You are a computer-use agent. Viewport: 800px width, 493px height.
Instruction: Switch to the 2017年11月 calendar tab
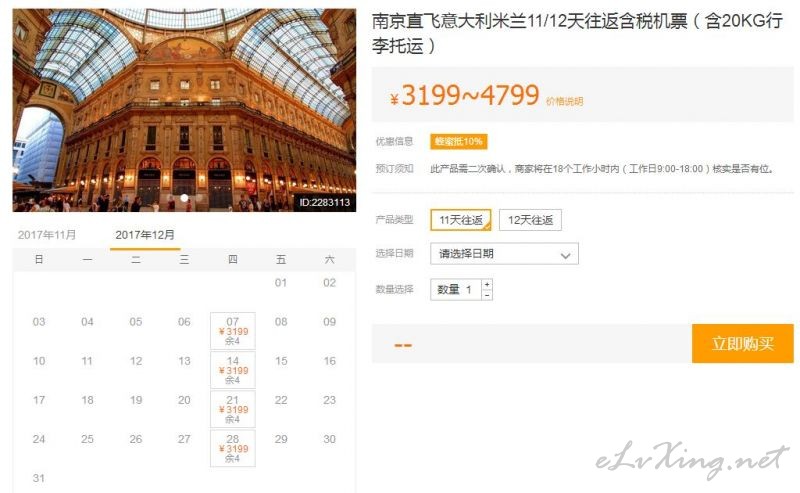coord(47,234)
